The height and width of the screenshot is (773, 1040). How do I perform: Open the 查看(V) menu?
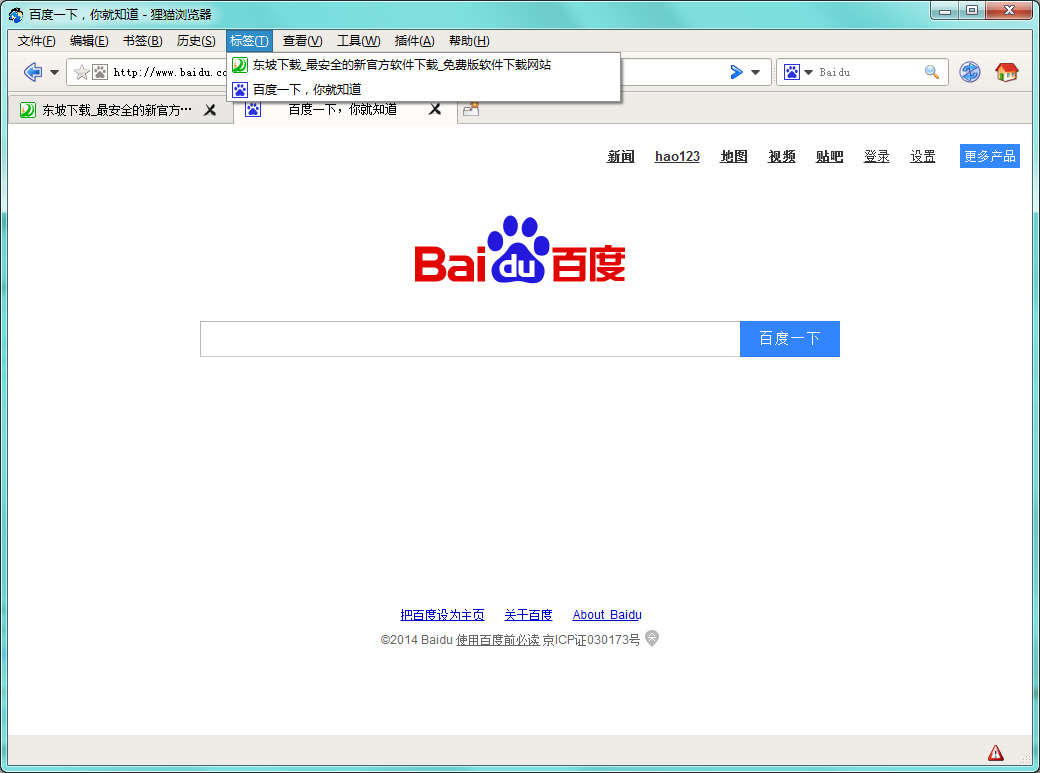coord(302,41)
